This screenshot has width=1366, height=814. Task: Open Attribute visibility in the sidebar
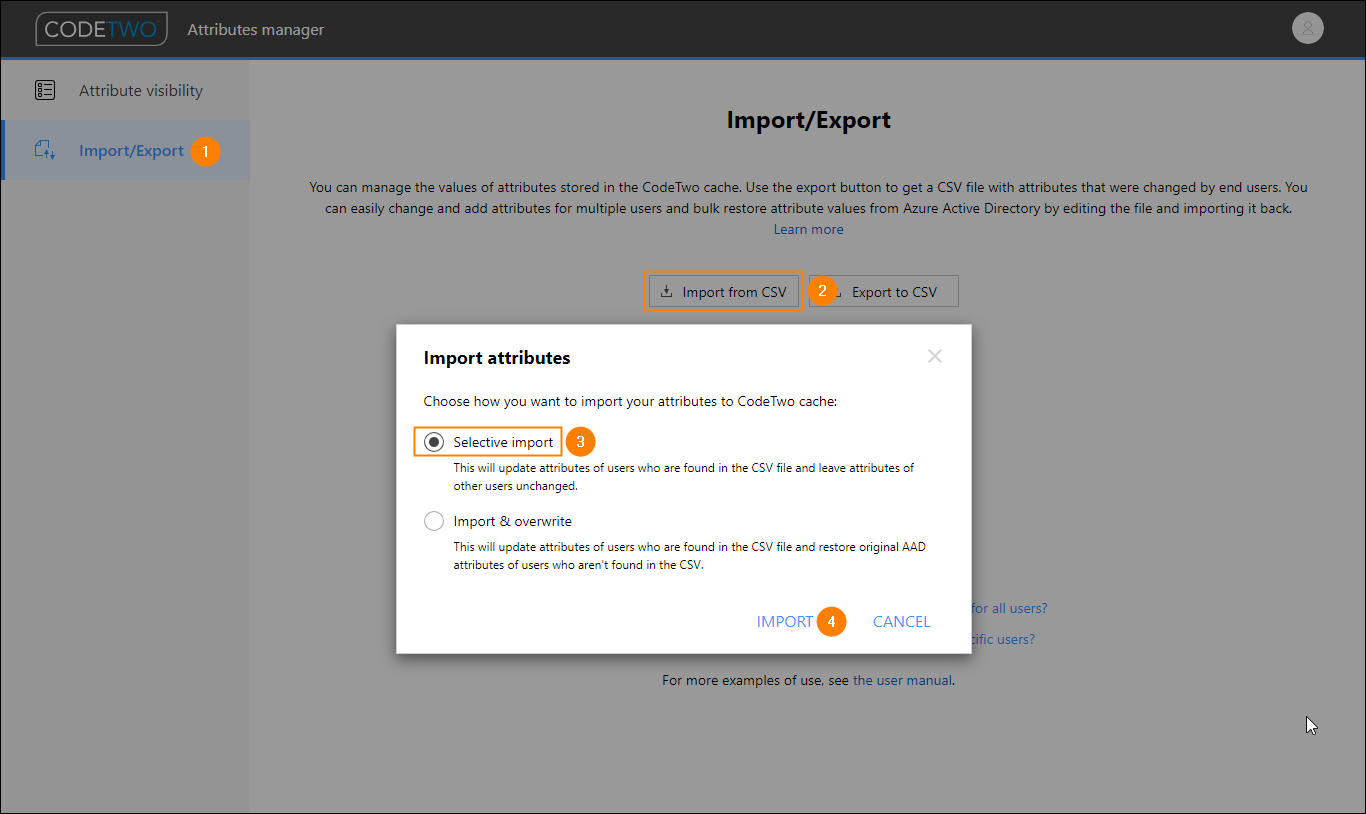126,90
